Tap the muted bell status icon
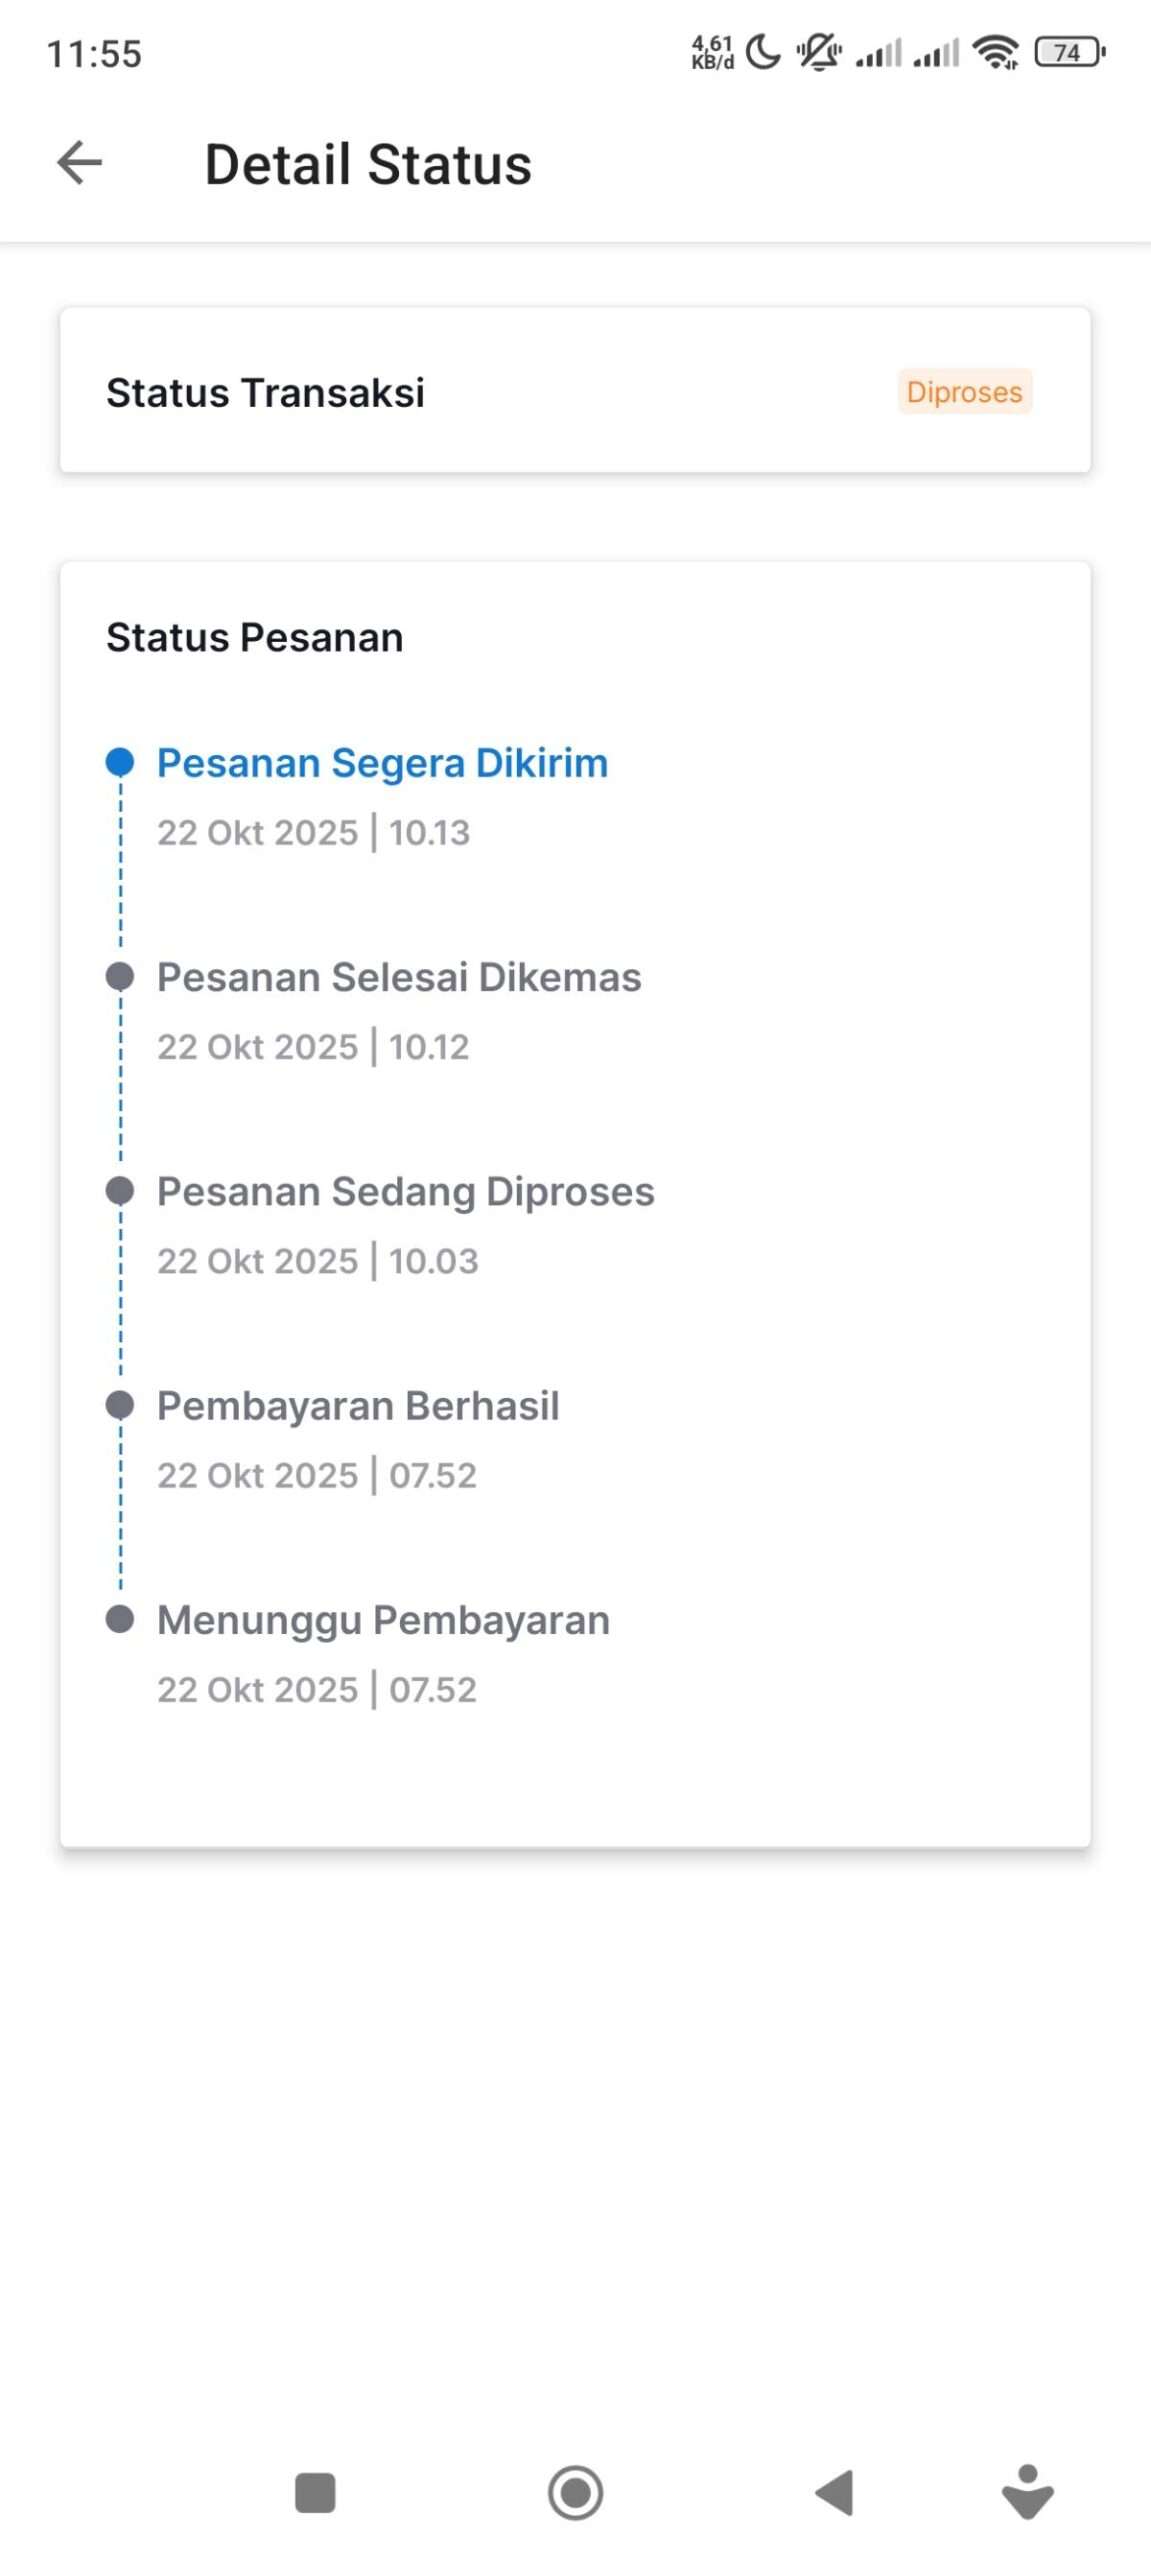Screen dimensions: 1151x2560 [819, 52]
